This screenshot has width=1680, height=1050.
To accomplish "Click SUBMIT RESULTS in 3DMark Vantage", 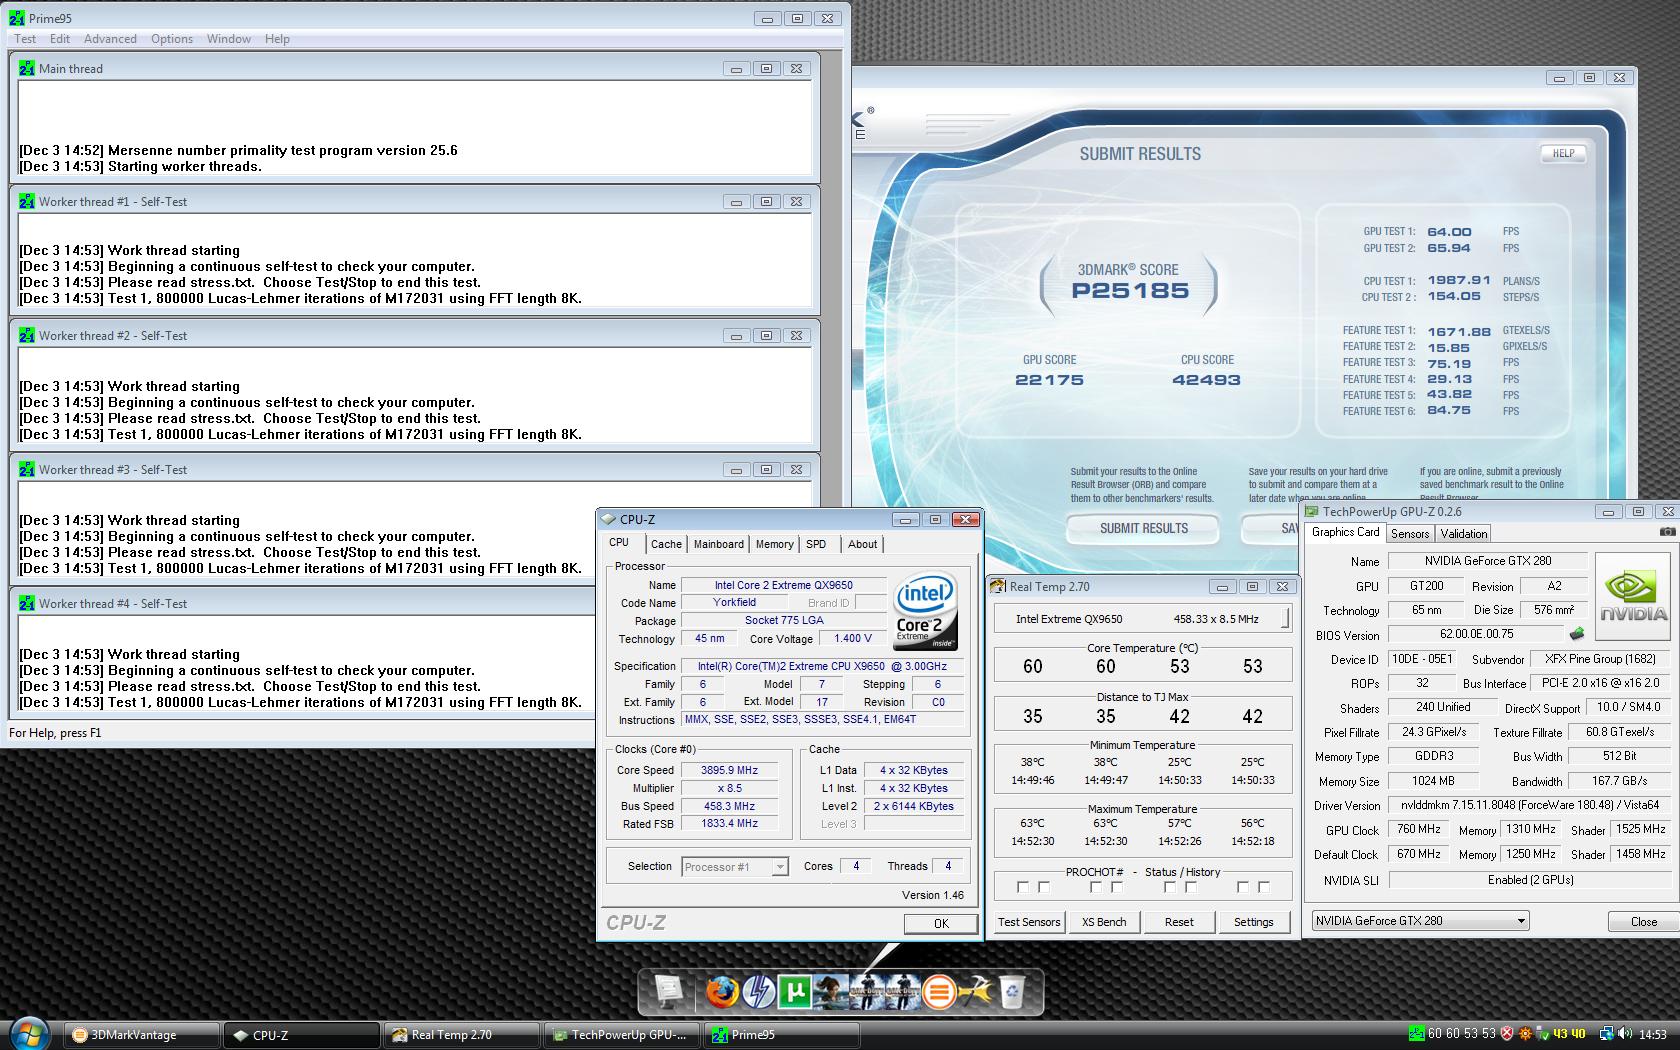I will click(x=1144, y=528).
